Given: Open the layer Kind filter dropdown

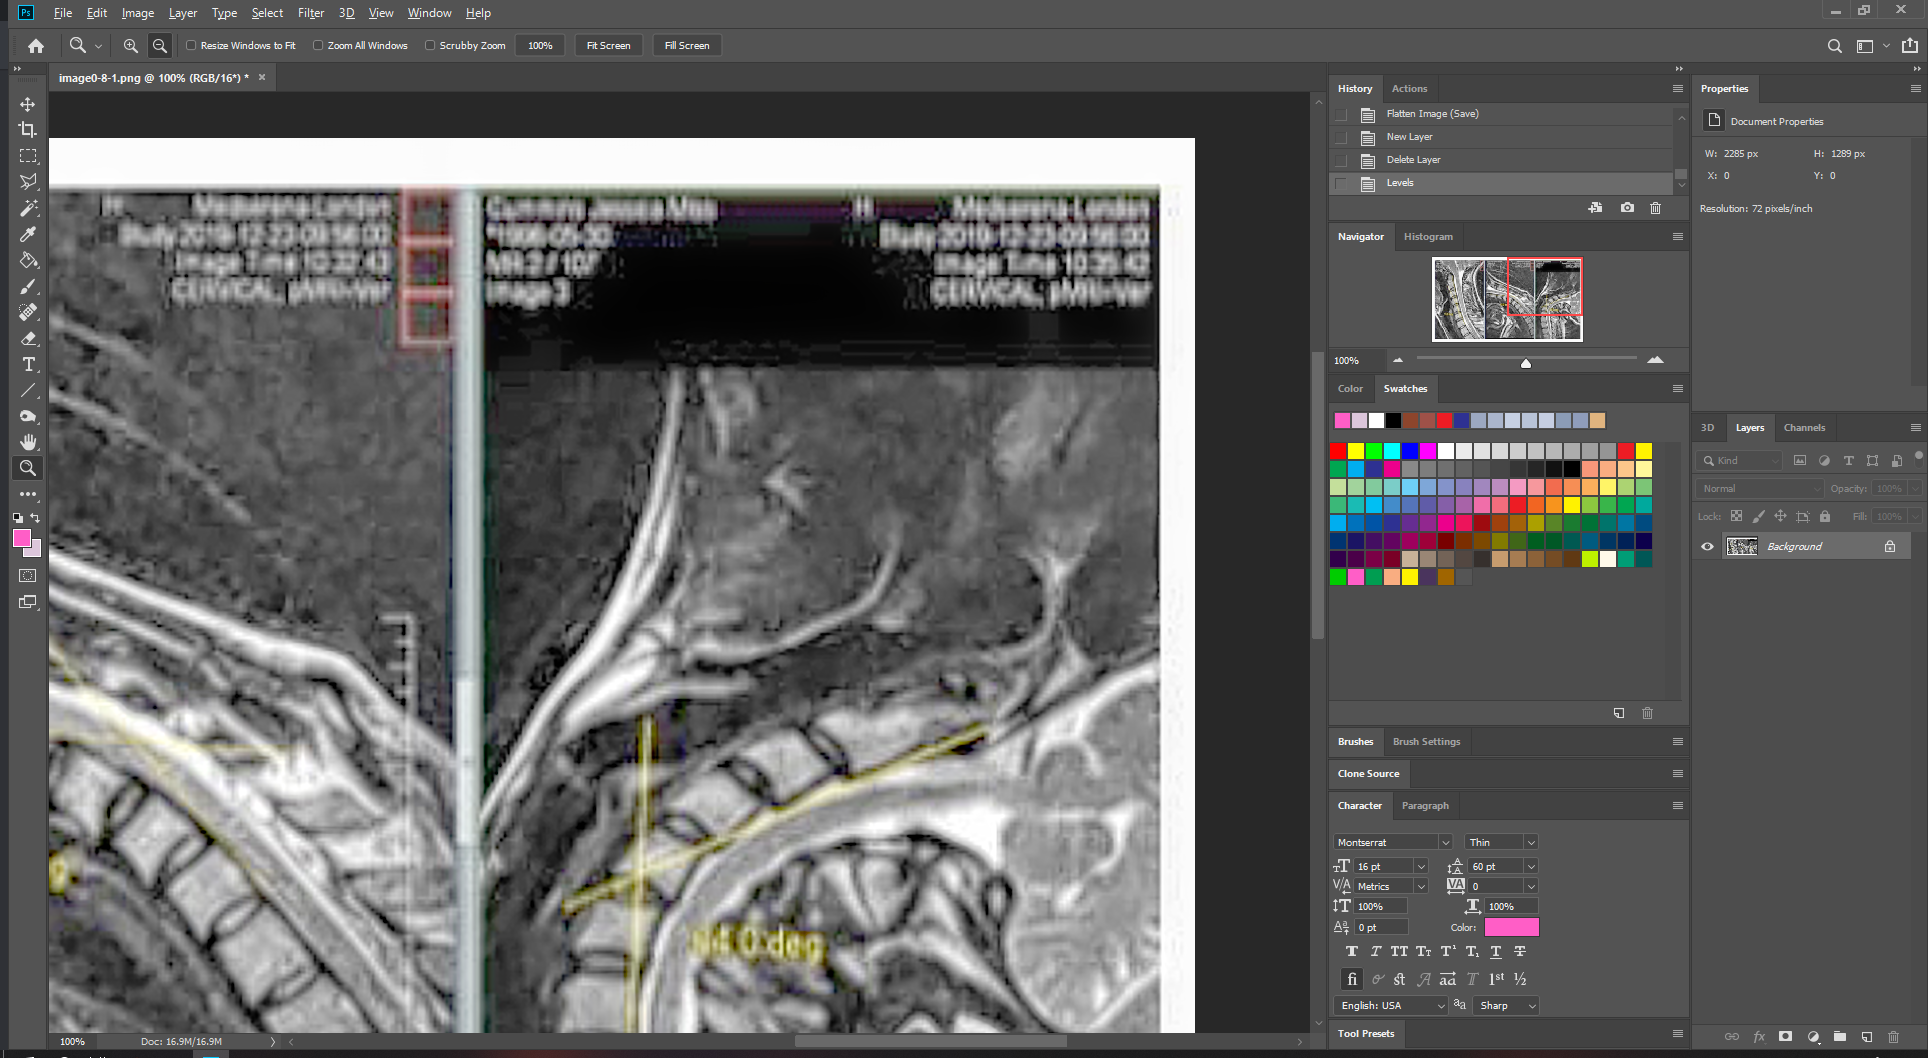Looking at the screenshot, I should click(x=1740, y=461).
